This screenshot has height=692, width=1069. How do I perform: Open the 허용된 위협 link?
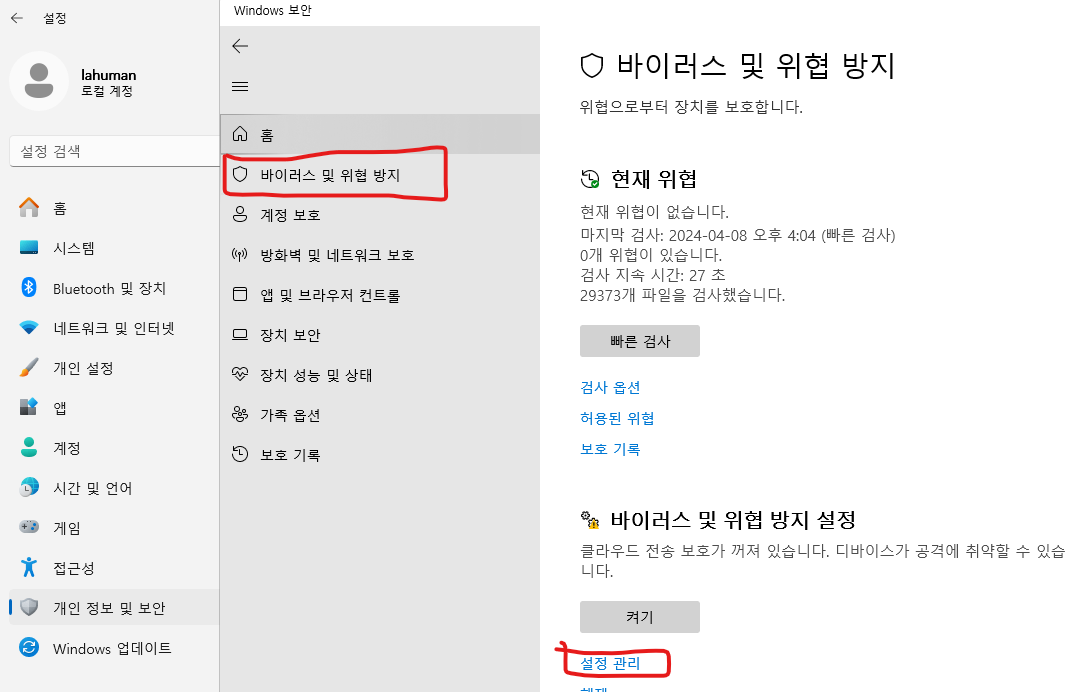[617, 418]
